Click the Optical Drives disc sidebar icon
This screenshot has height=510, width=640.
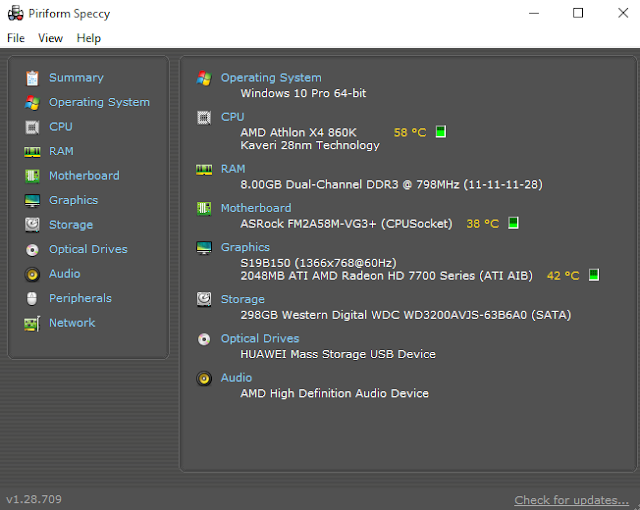32,250
